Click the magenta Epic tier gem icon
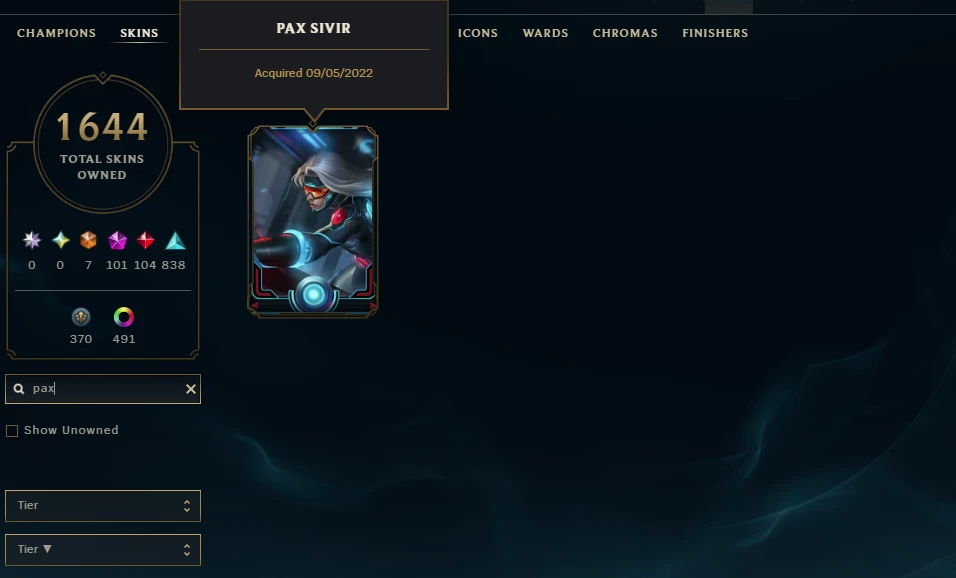This screenshot has width=956, height=578. pos(117,240)
